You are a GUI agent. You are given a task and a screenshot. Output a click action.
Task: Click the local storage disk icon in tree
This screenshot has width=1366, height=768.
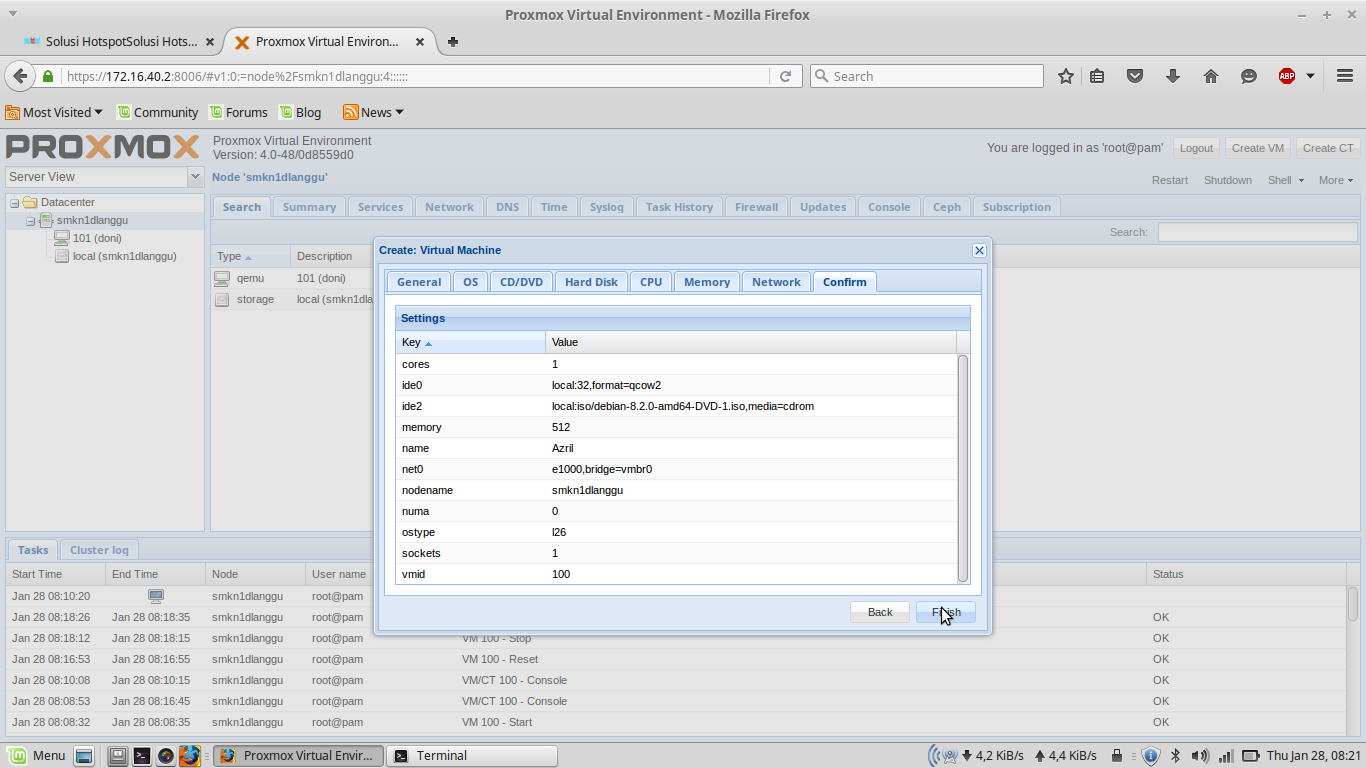62,256
